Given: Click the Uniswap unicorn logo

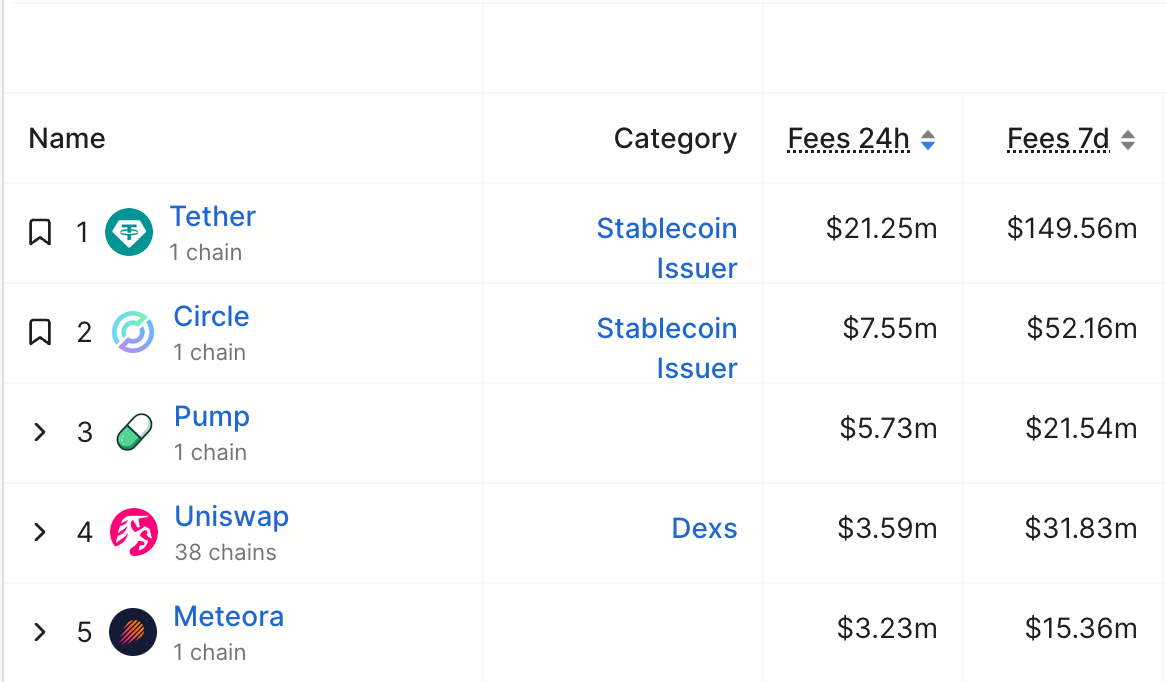Looking at the screenshot, I should [133, 532].
